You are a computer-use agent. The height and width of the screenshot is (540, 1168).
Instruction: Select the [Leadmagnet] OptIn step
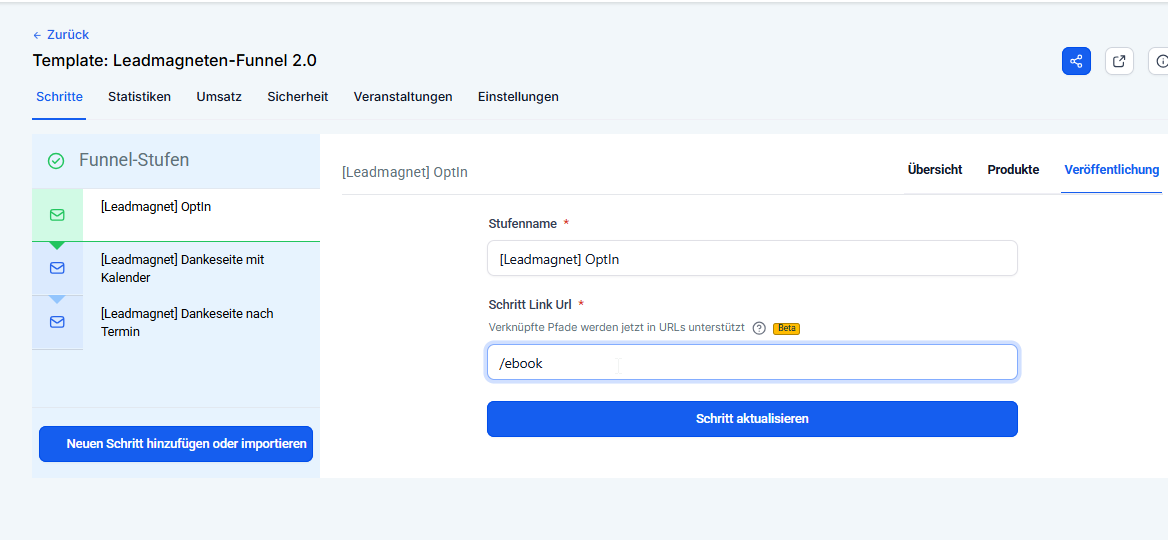click(176, 215)
